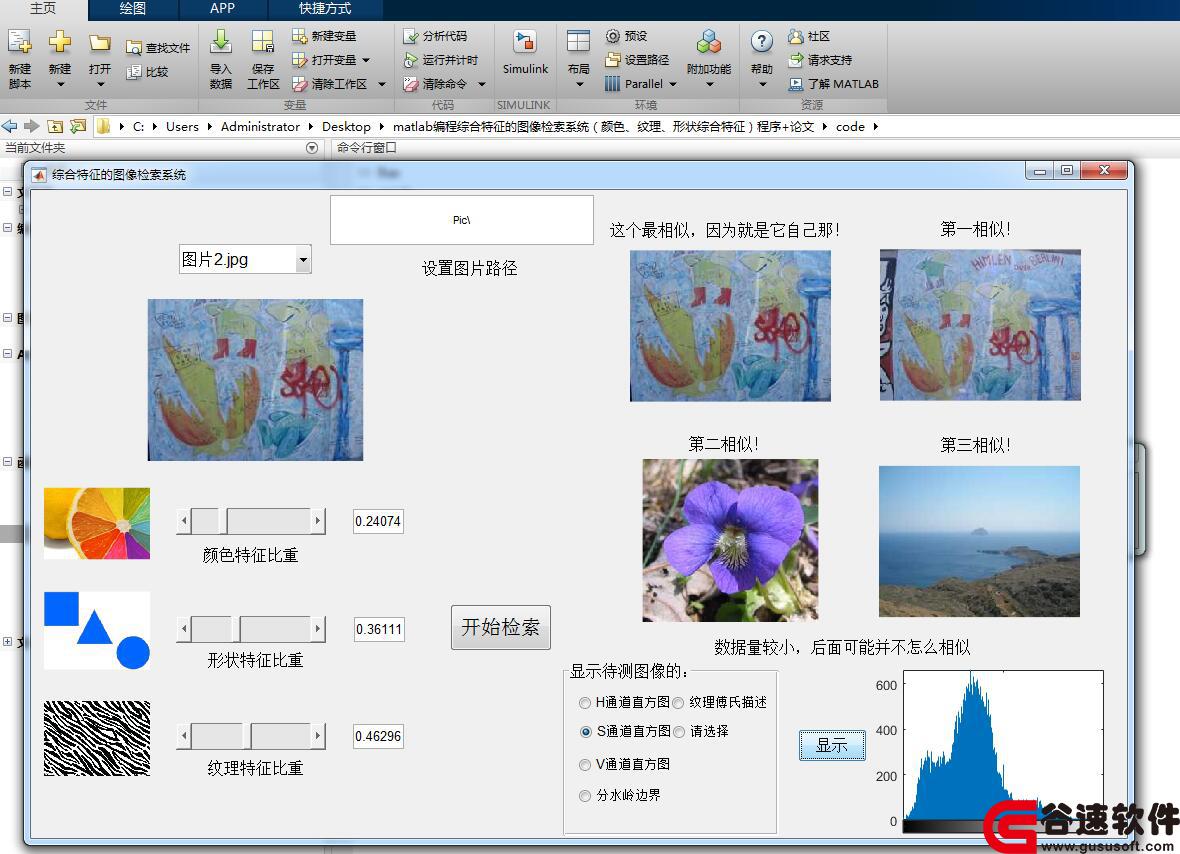The image size is (1180, 854).
Task: Click 导入数据 (Import Data) icon
Action: [220, 42]
